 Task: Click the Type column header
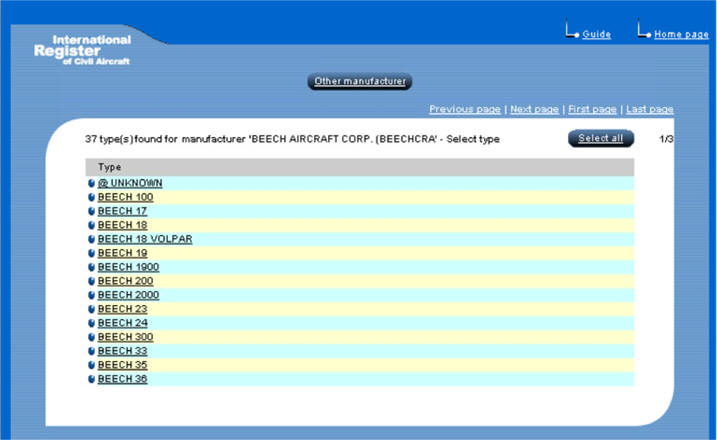click(x=359, y=167)
